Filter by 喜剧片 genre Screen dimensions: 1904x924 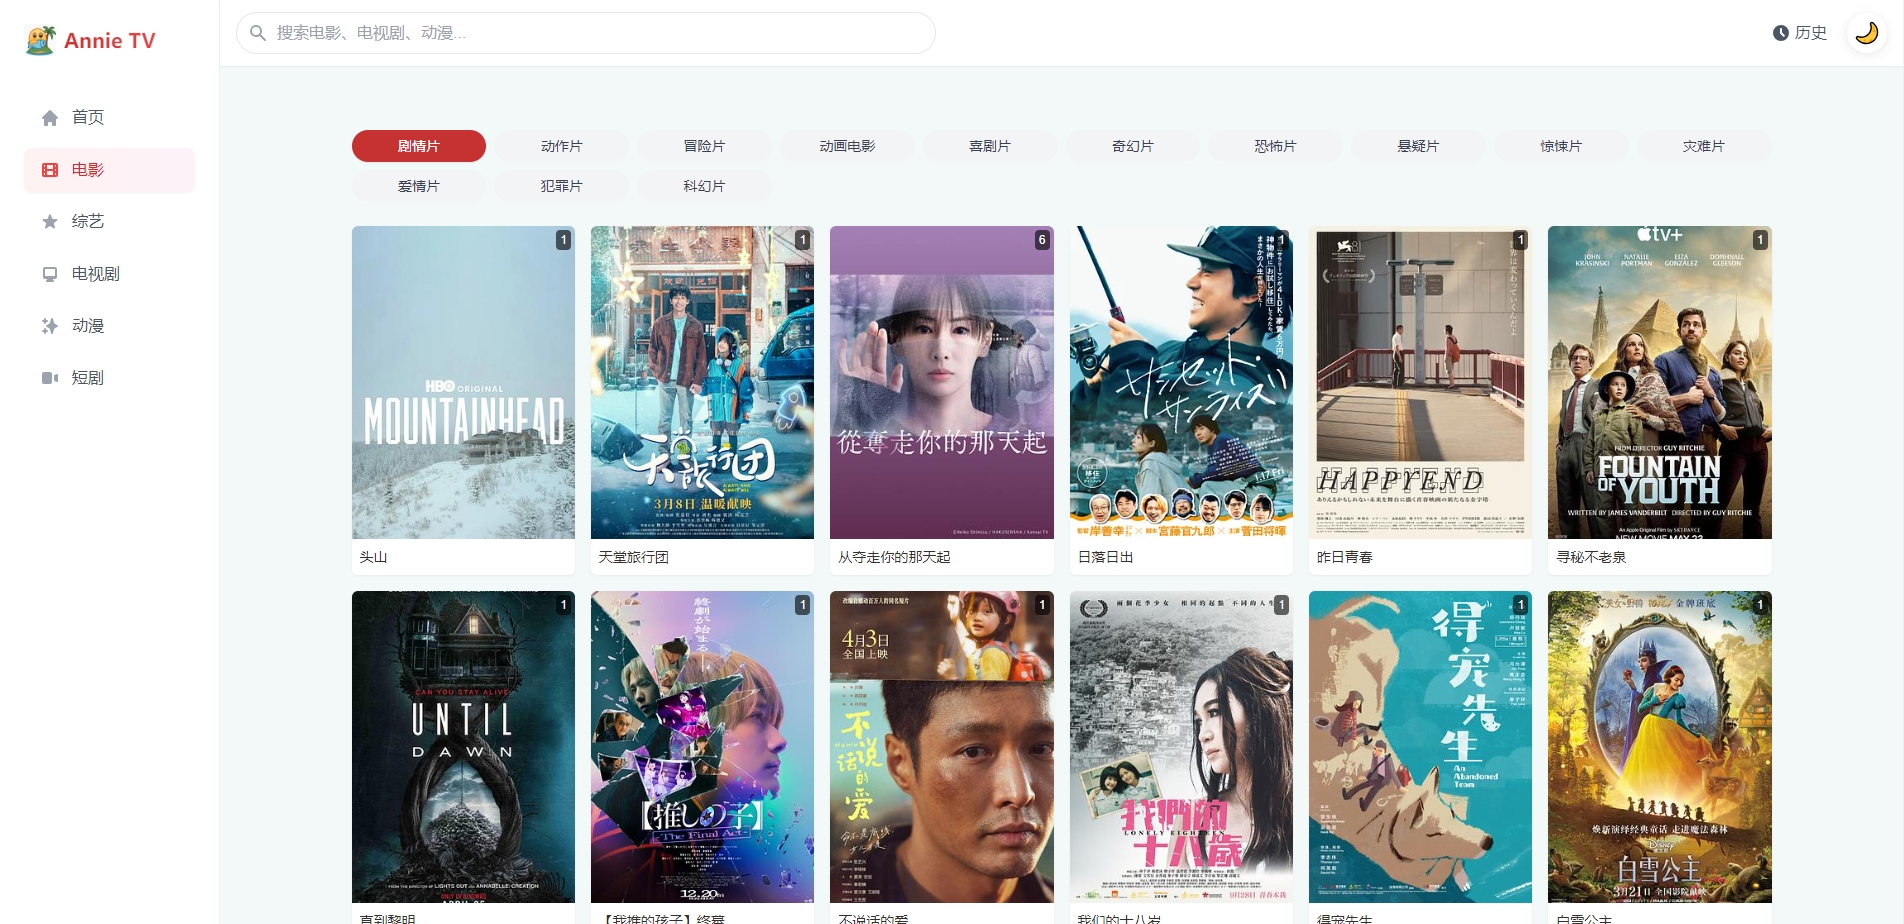(990, 146)
